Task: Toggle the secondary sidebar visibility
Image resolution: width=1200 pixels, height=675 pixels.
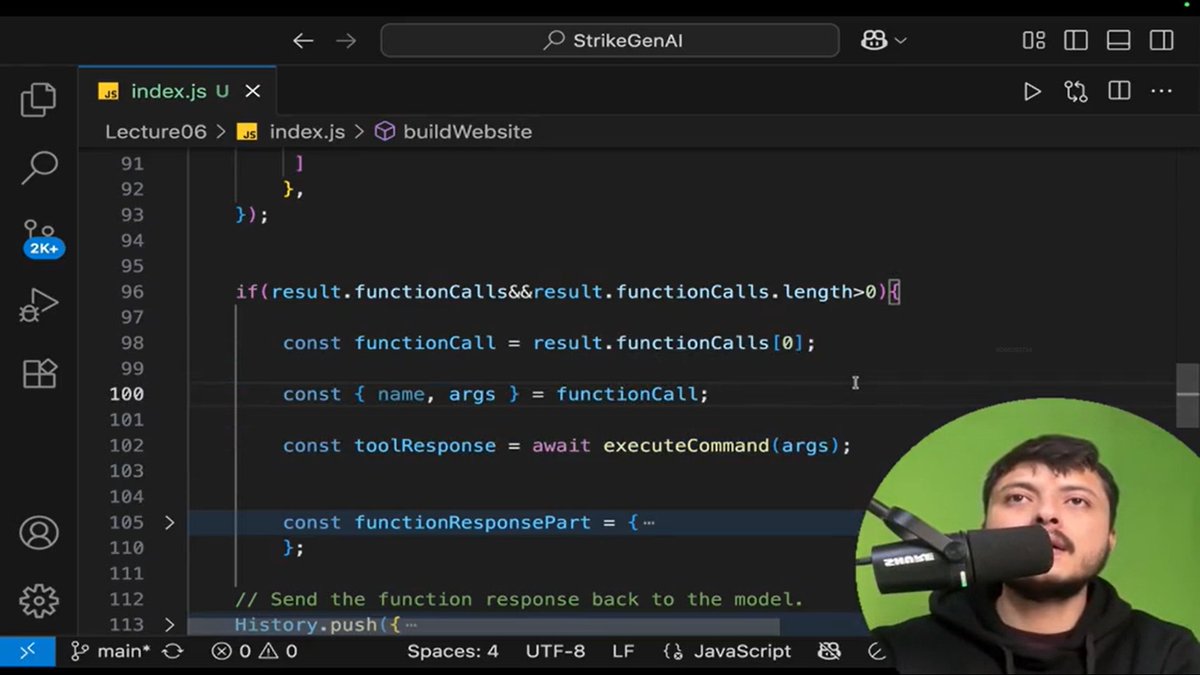Action: click(x=1161, y=40)
